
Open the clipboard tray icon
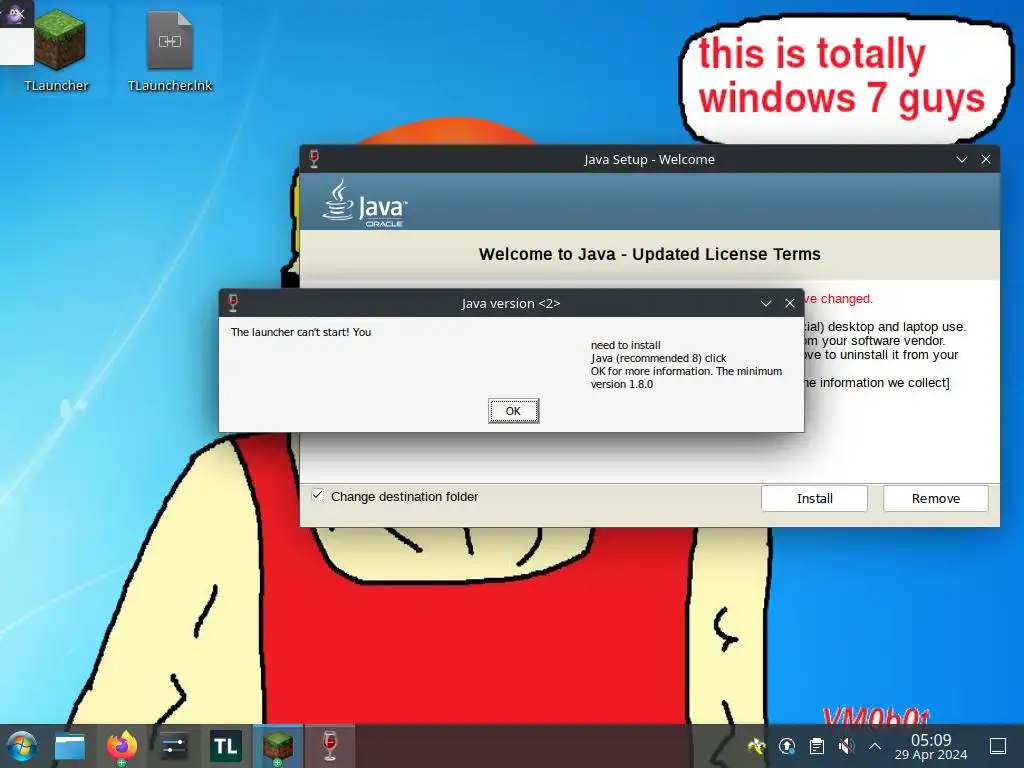tap(816, 746)
